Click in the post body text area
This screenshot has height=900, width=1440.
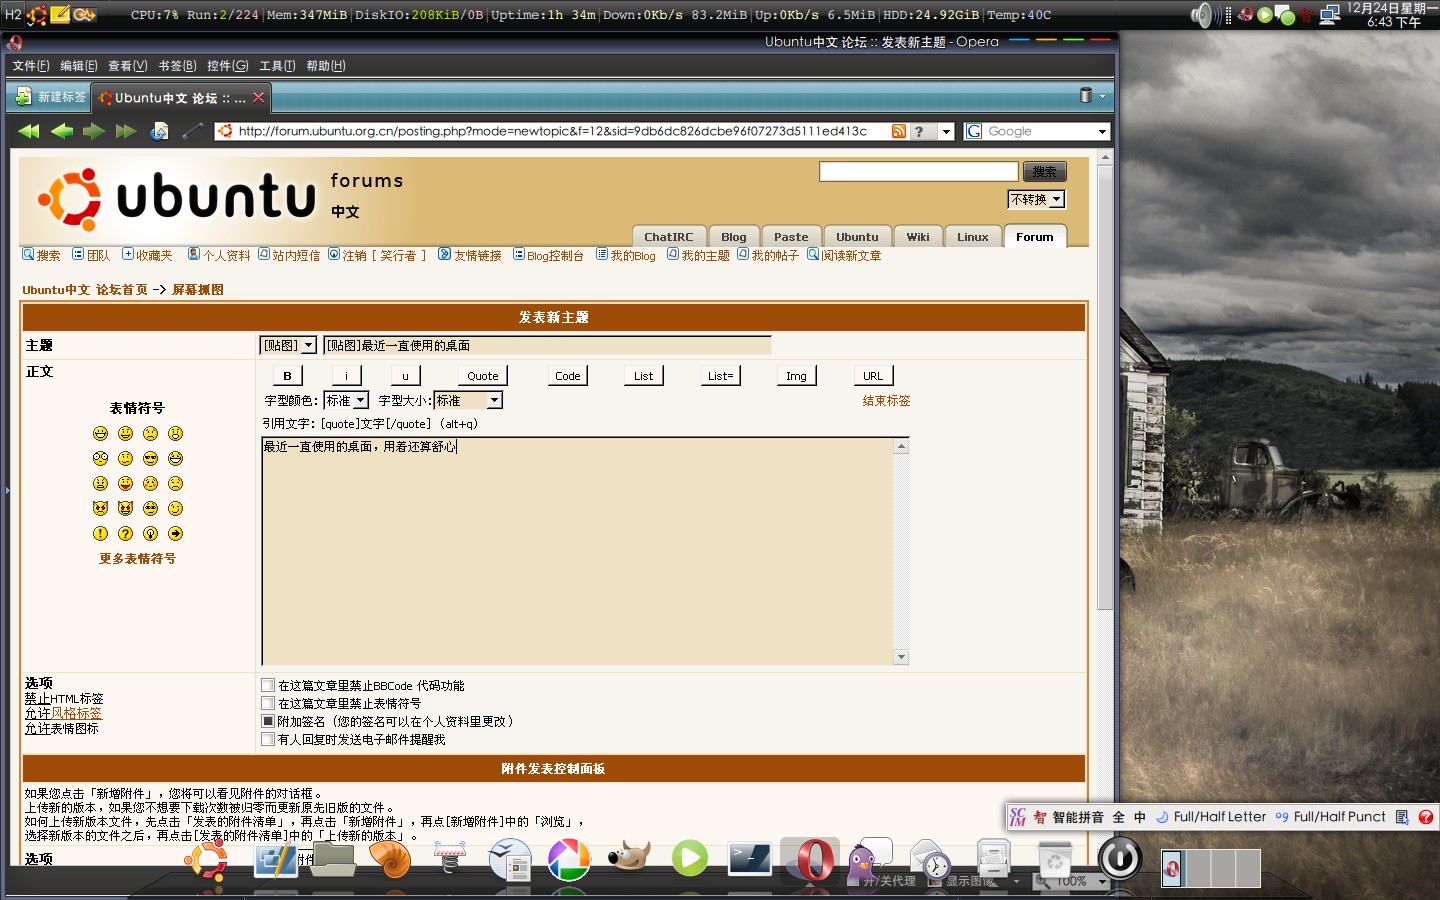pos(578,551)
